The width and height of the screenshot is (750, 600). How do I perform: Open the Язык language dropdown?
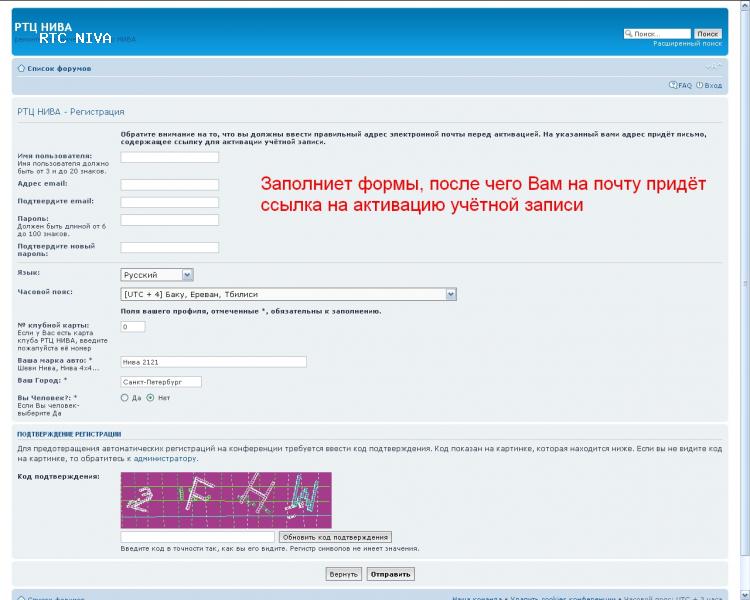(x=157, y=275)
